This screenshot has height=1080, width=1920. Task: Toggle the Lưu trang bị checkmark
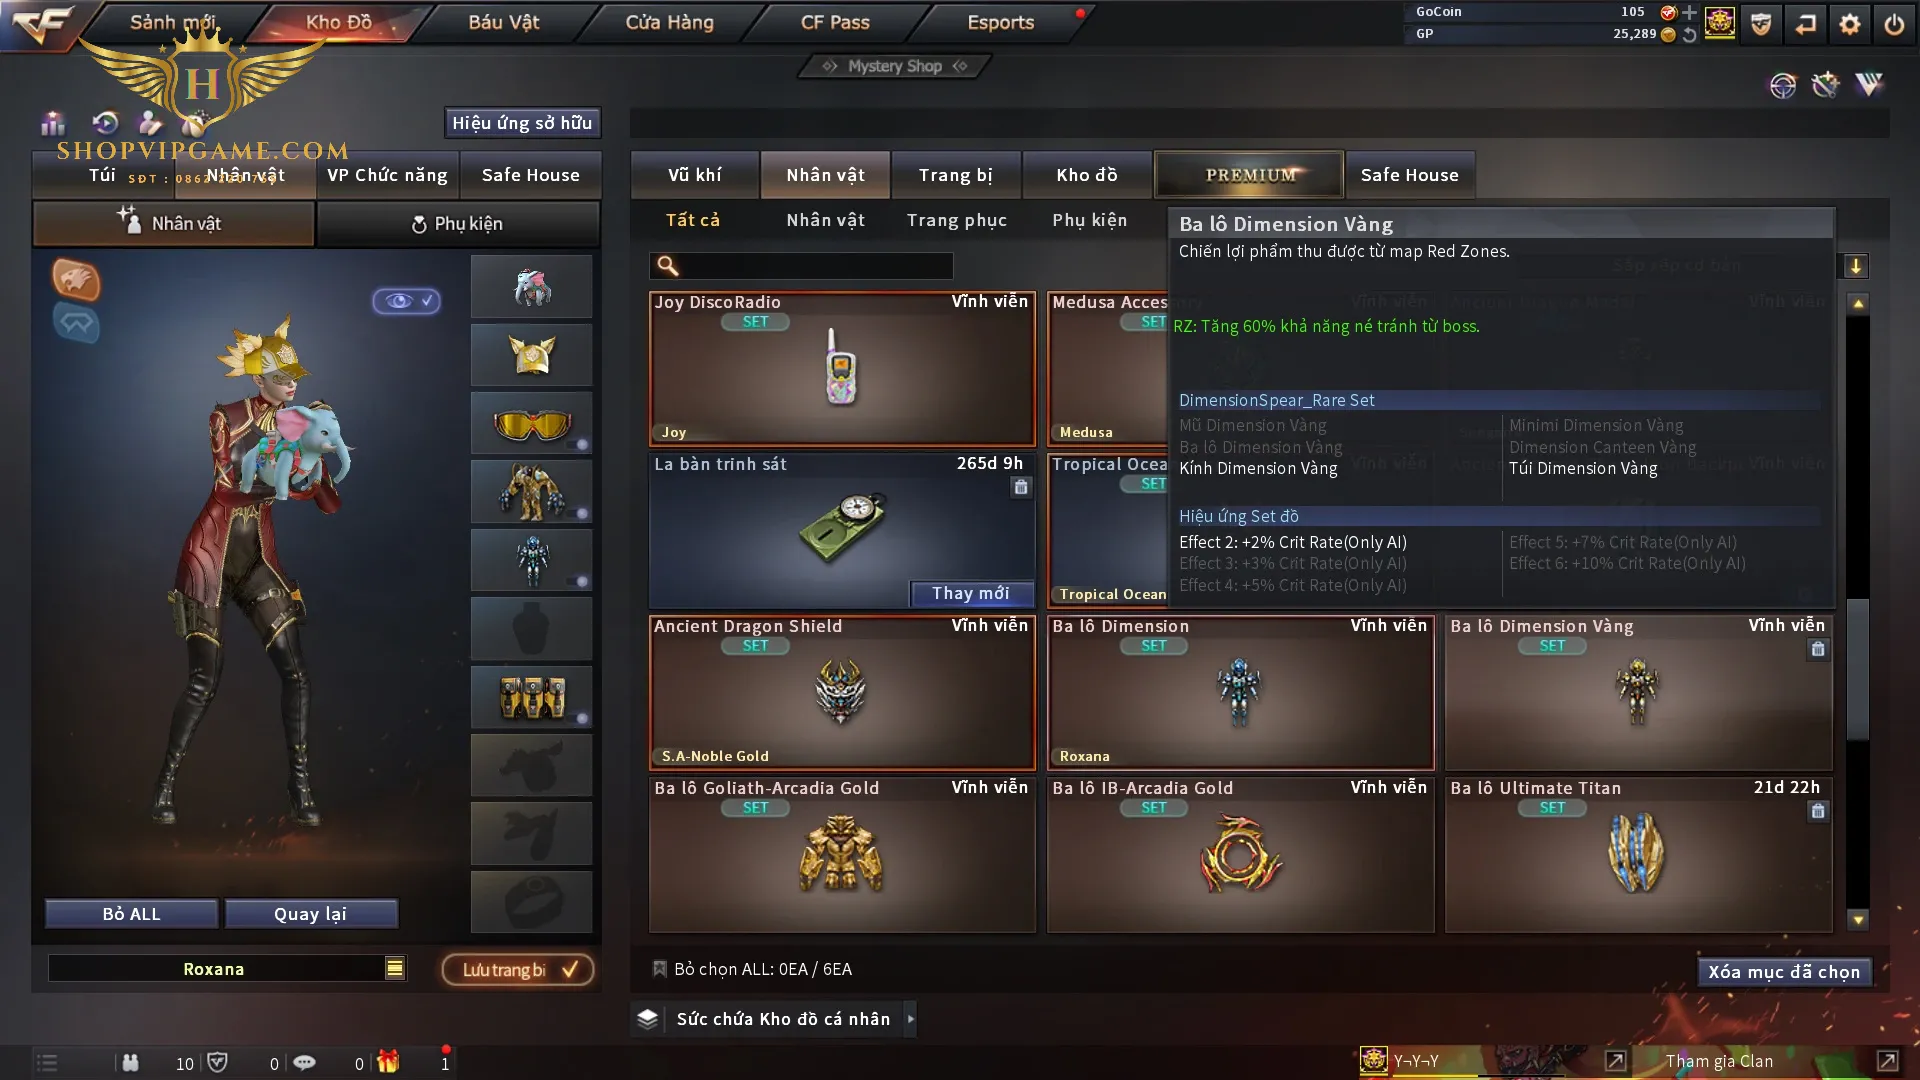point(571,969)
